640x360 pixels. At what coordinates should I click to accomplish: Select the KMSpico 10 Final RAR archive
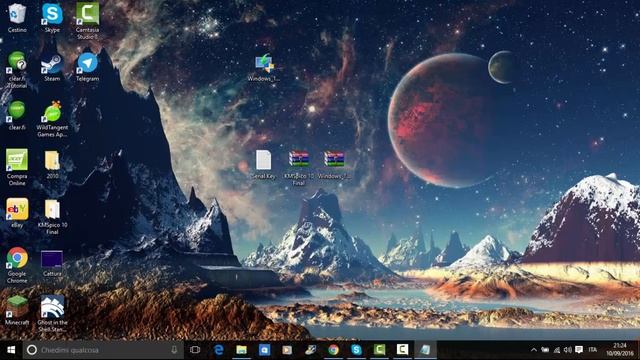coord(299,168)
